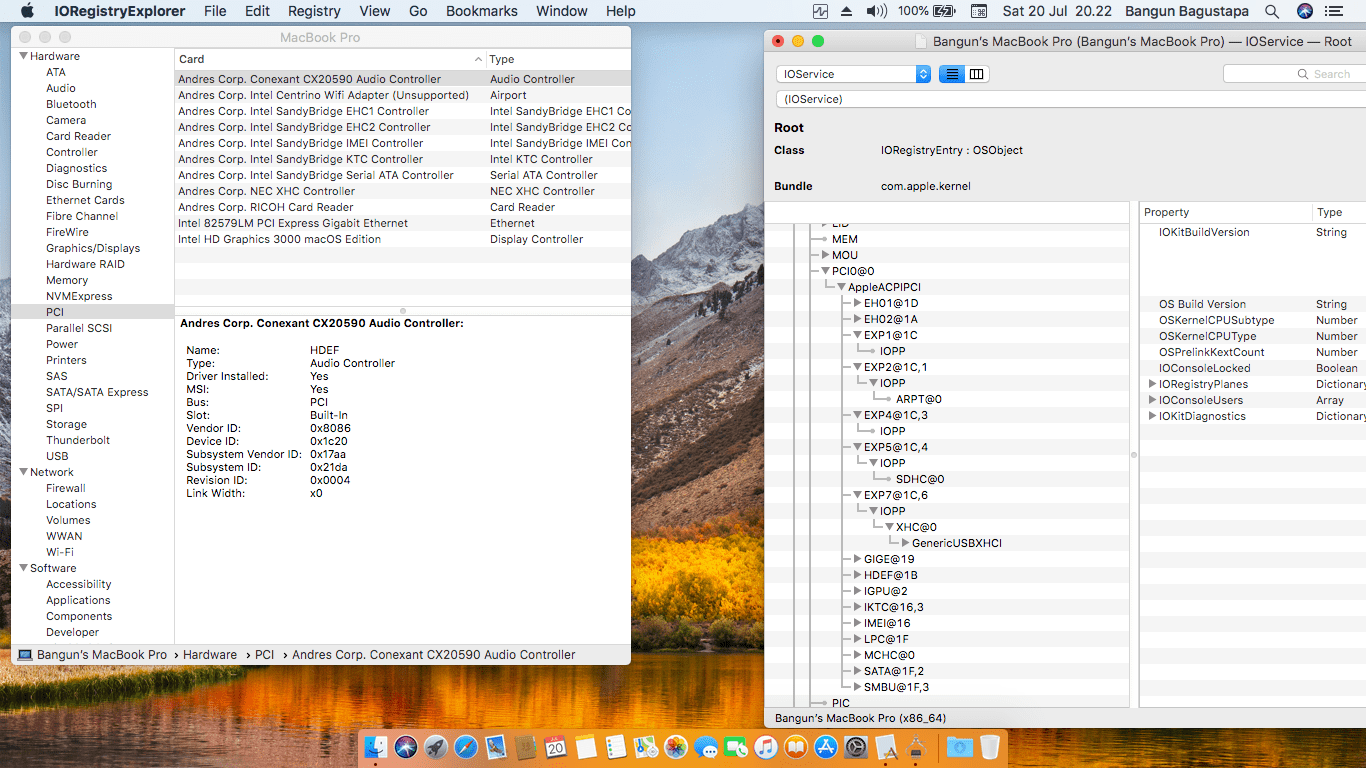Select Intel 82579LM PCI Express Gigabit Ethernet row

coord(403,223)
